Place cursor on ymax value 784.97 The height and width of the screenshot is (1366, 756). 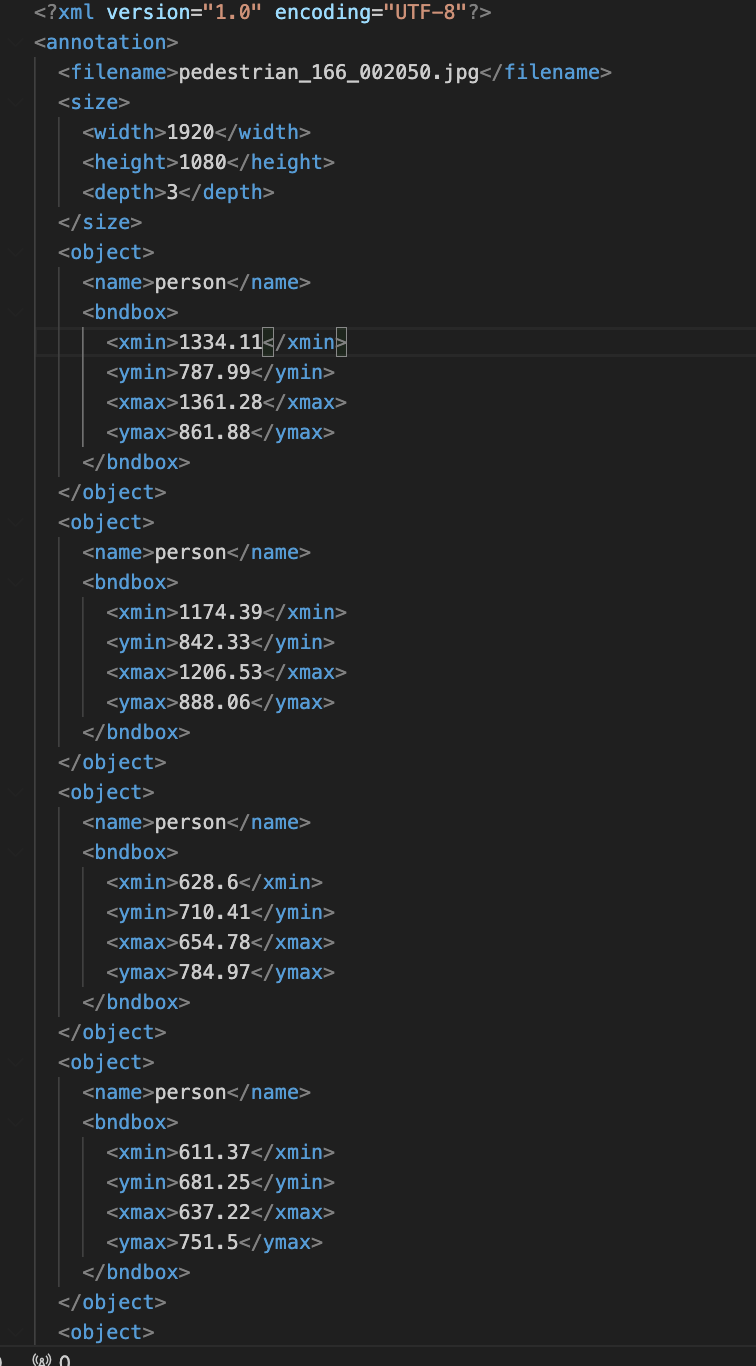pyautogui.click(x=214, y=972)
